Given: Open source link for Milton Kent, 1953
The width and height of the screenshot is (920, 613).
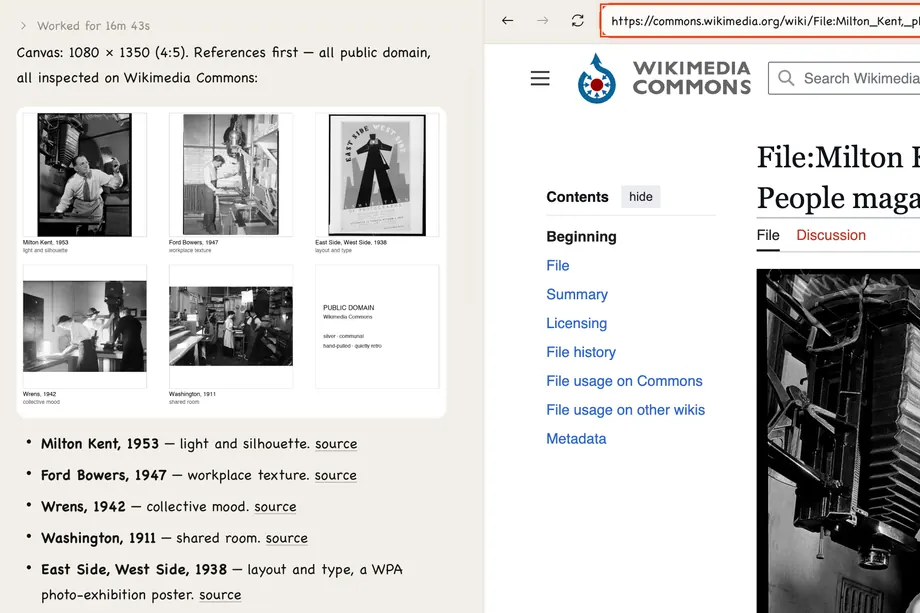Looking at the screenshot, I should (336, 444).
